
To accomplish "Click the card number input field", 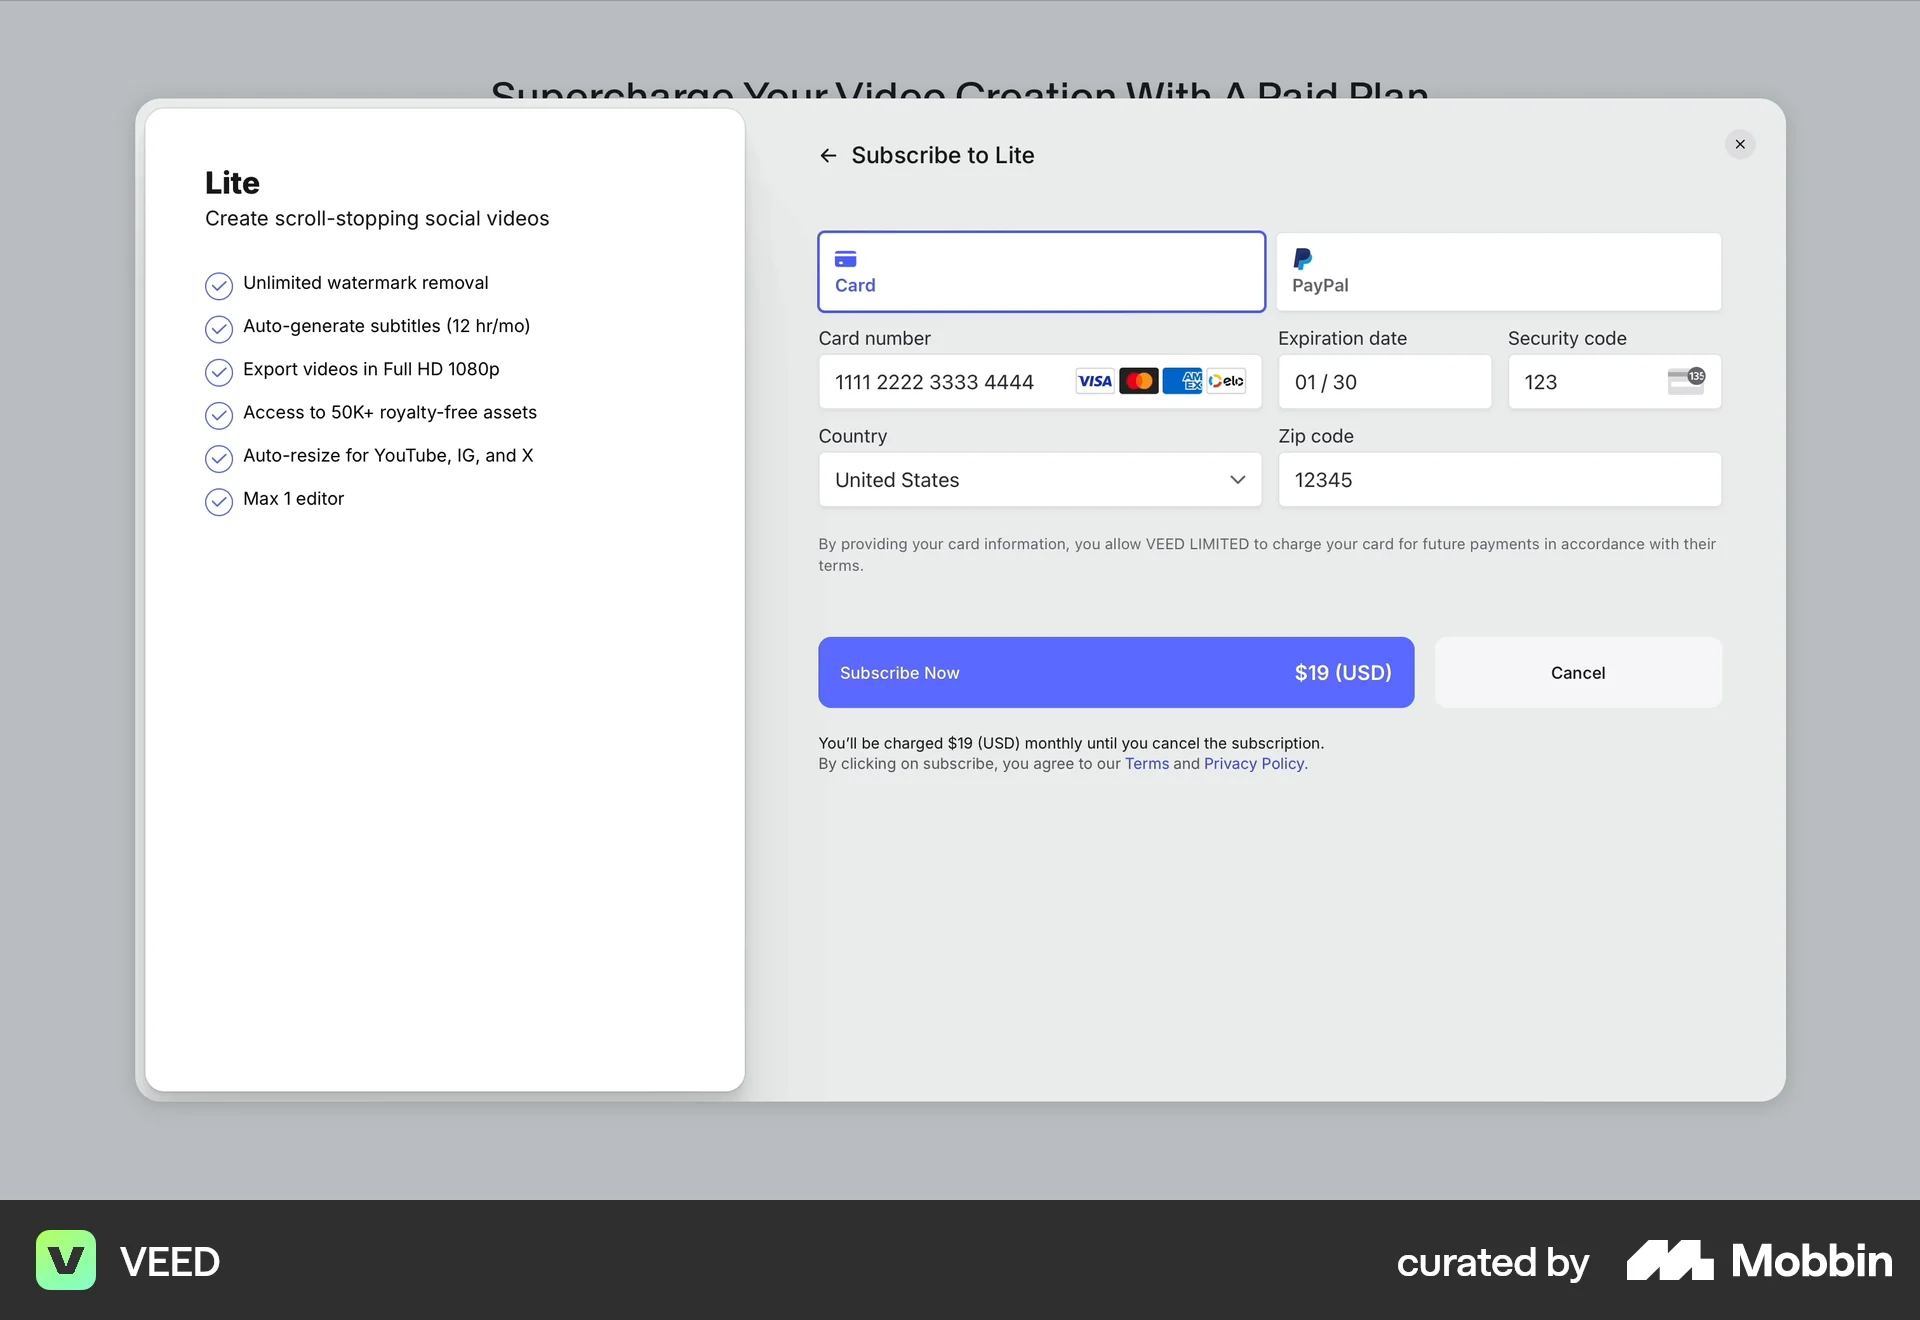I will pyautogui.click(x=940, y=381).
